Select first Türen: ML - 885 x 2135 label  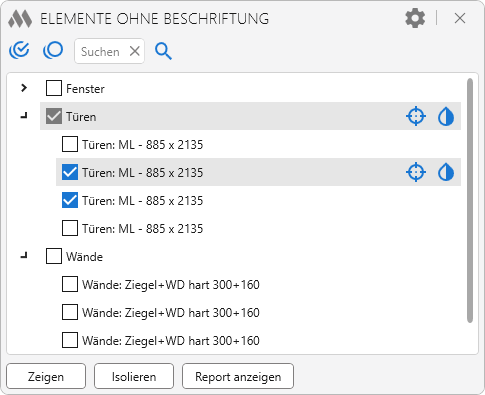pos(143,145)
